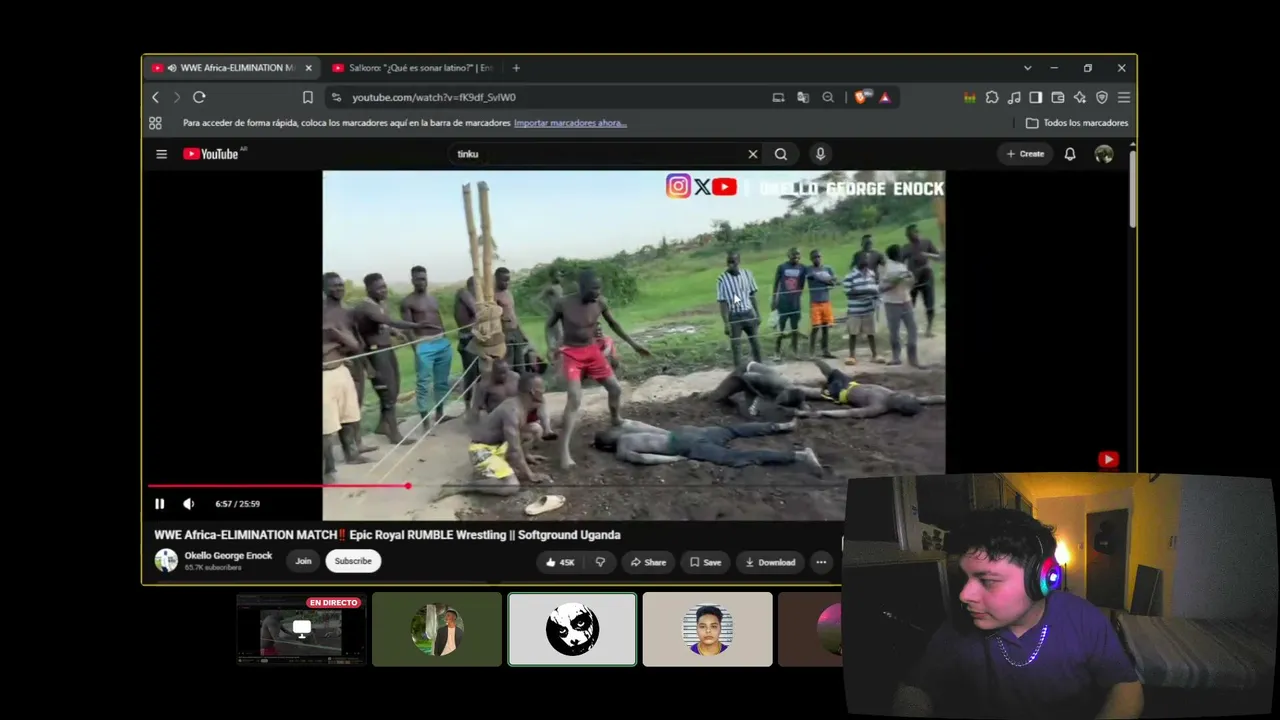This screenshot has height=720, width=1280.
Task: Open the site information icon beside the URL
Action: 336,97
